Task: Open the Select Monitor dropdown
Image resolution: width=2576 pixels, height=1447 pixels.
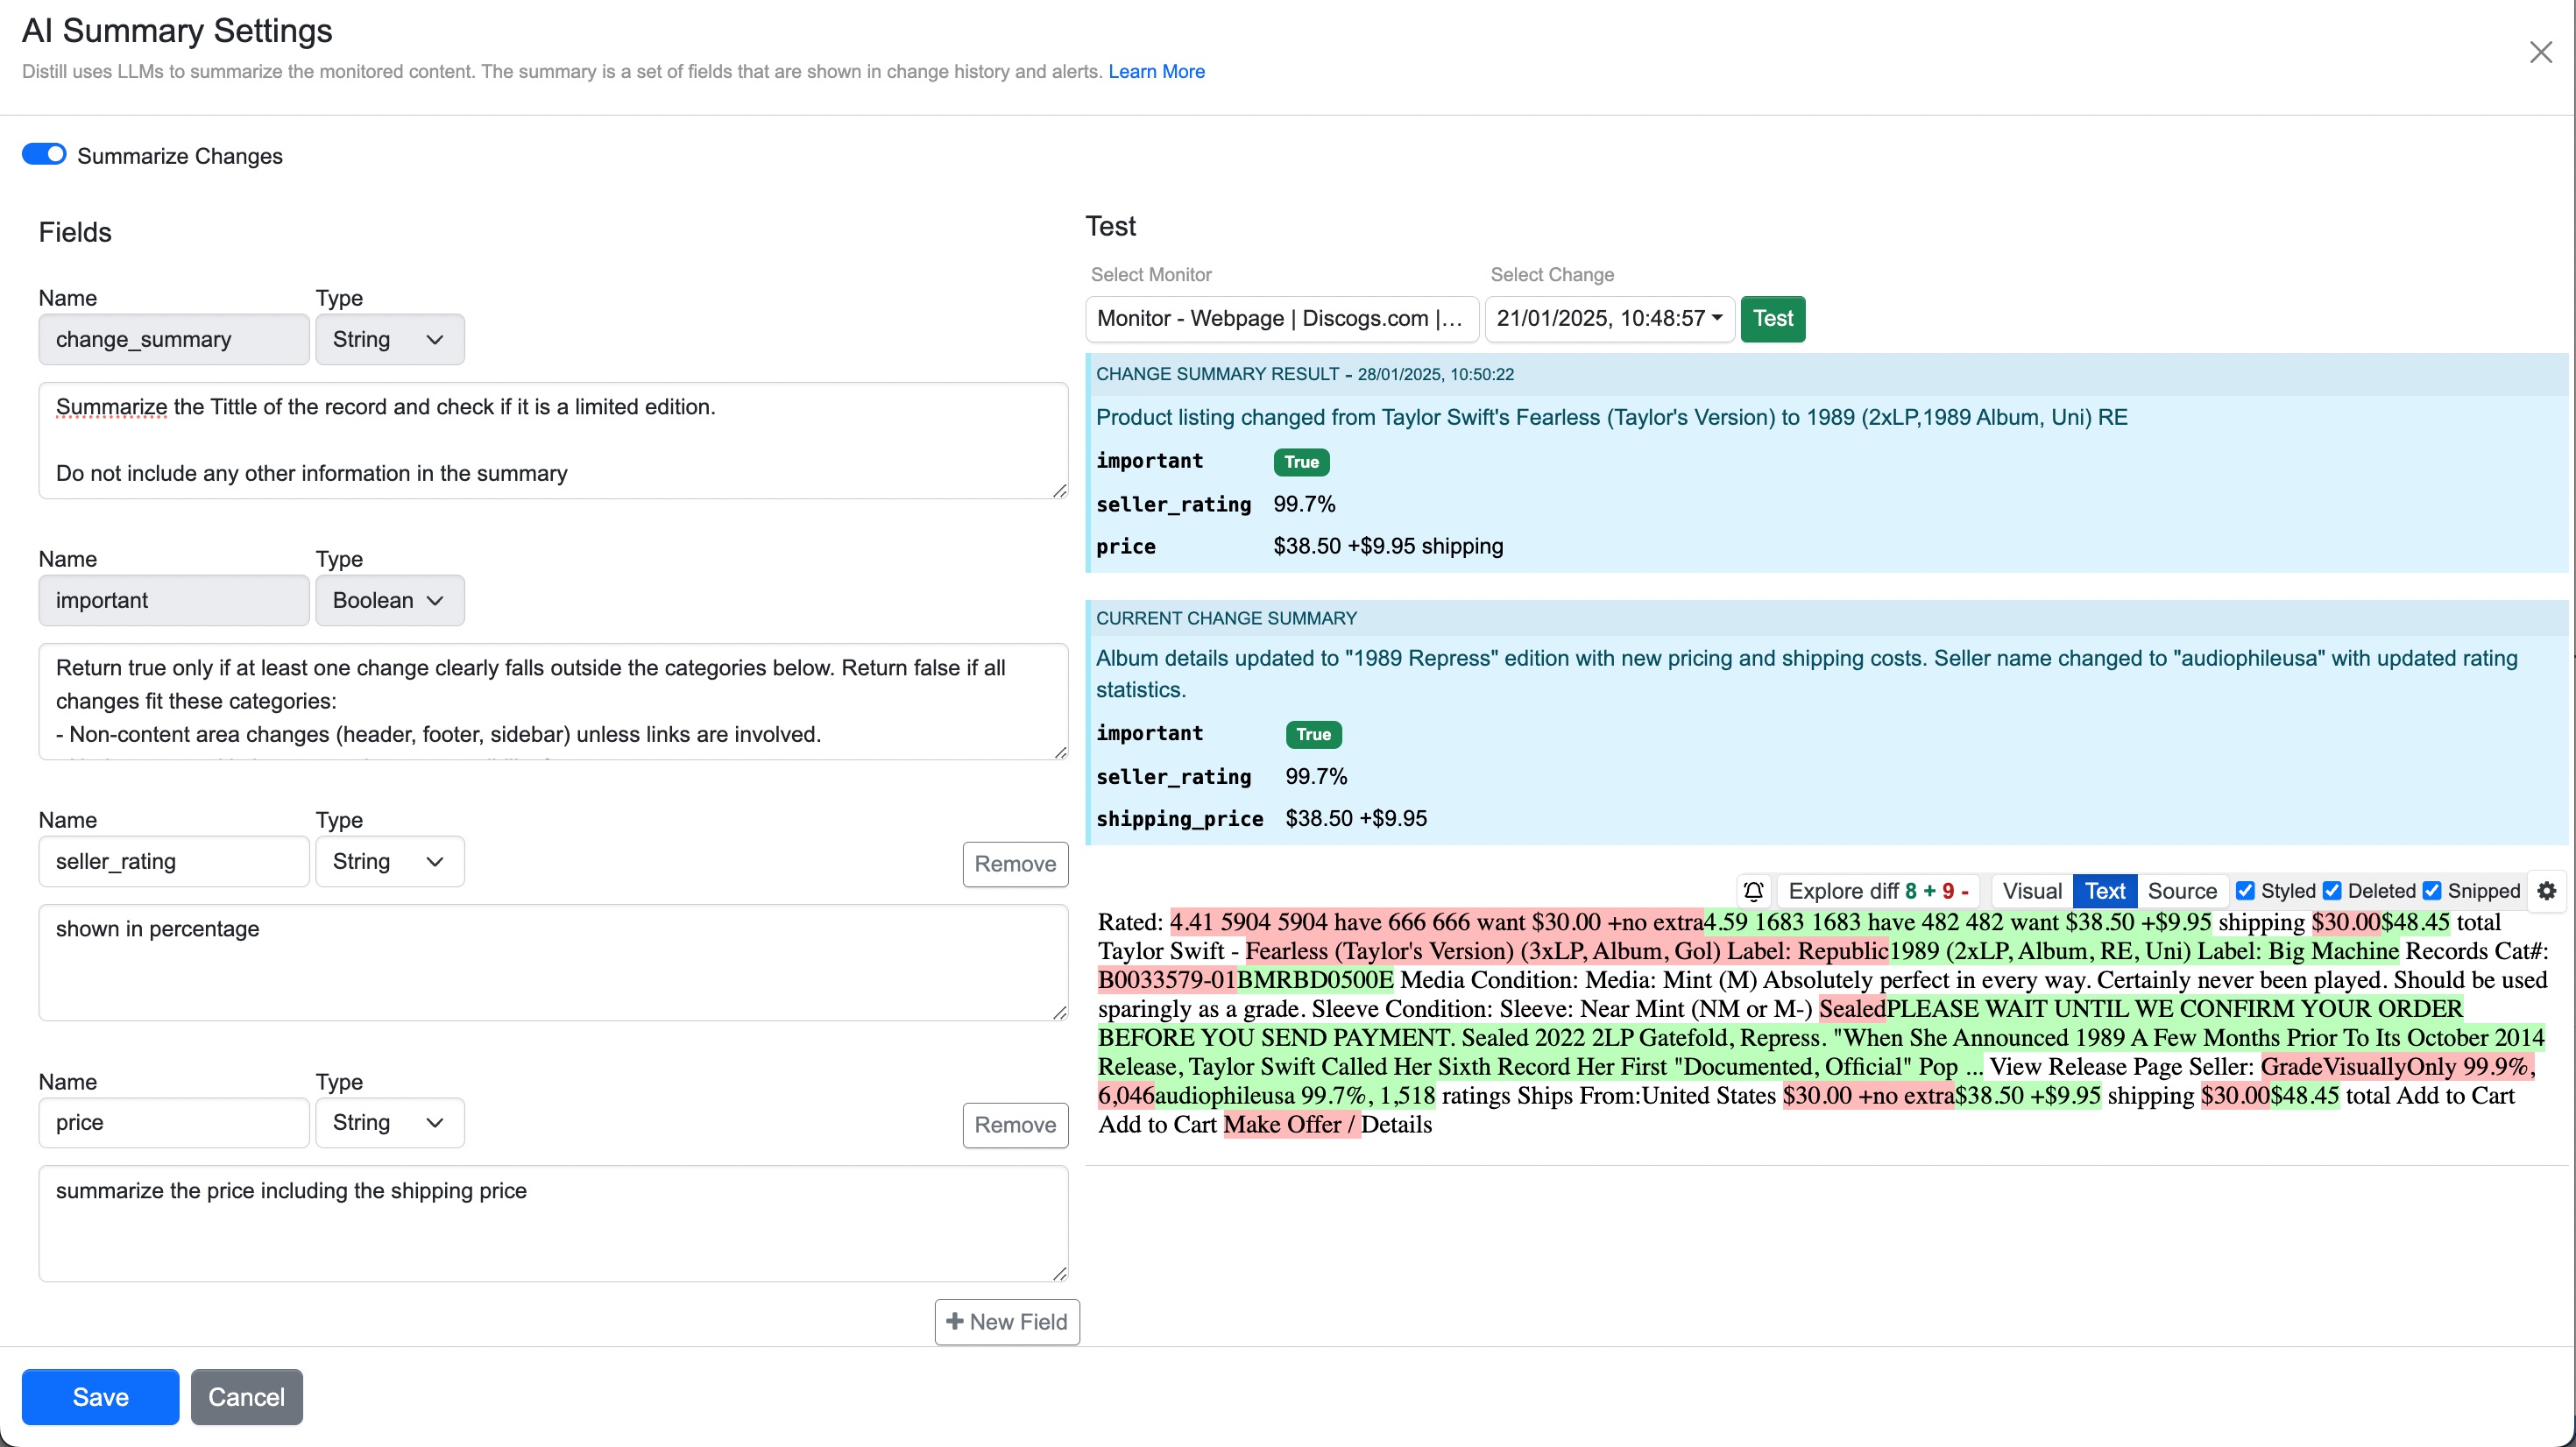Action: 1282,318
